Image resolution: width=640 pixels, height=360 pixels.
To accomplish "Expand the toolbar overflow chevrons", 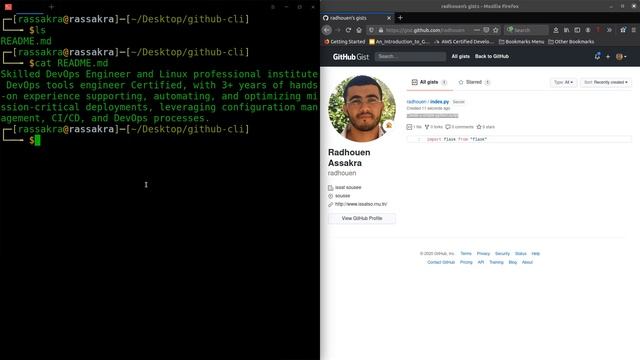I will [609, 30].
